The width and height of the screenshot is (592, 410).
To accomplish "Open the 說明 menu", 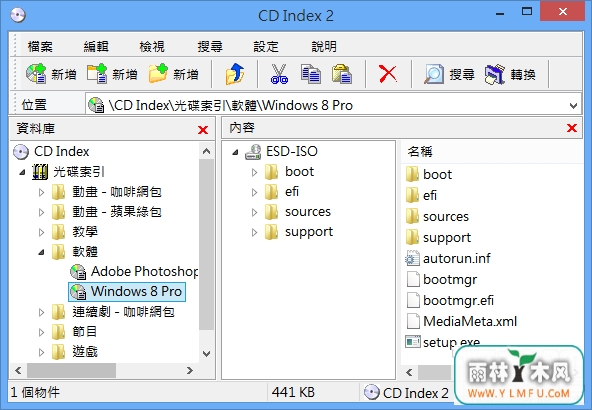I will click(x=324, y=47).
